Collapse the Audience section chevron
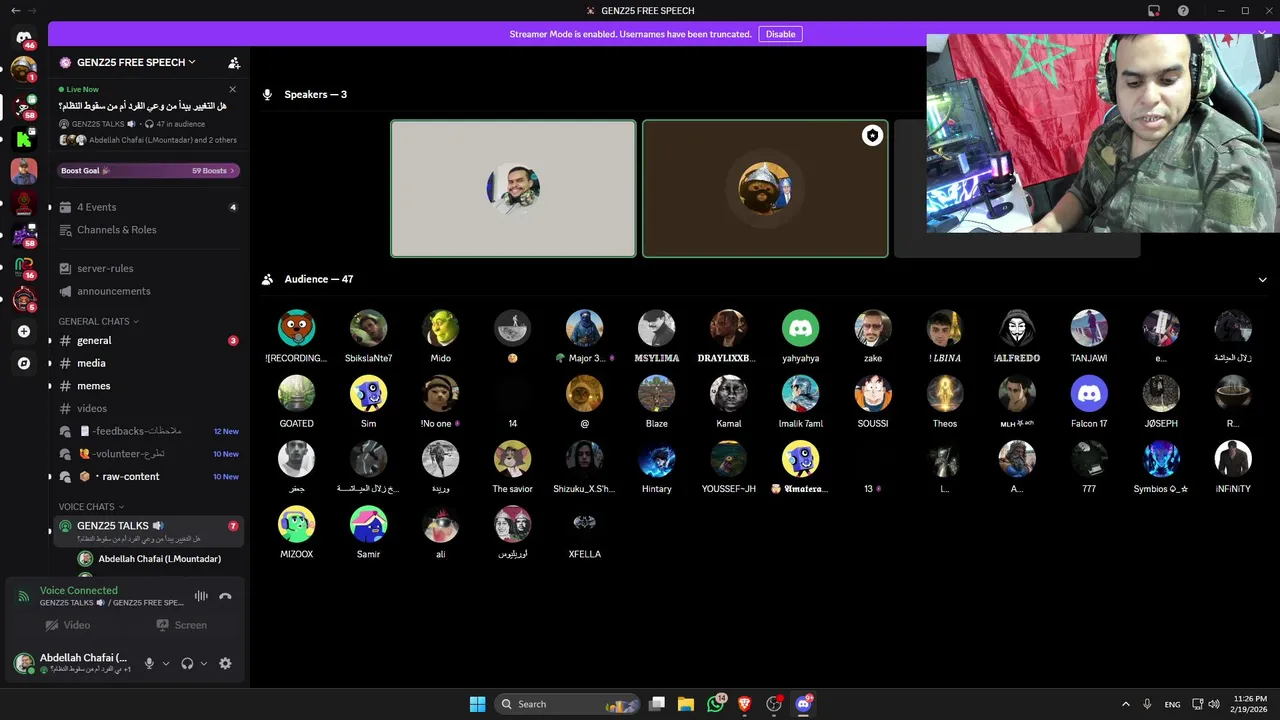This screenshot has width=1280, height=720. [x=1262, y=280]
